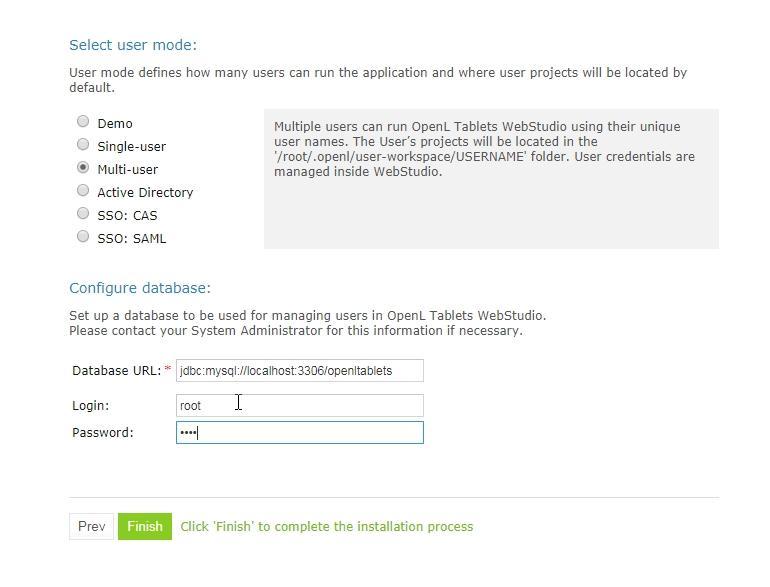
Task: Click the Multi-user description panel
Action: tap(491, 179)
